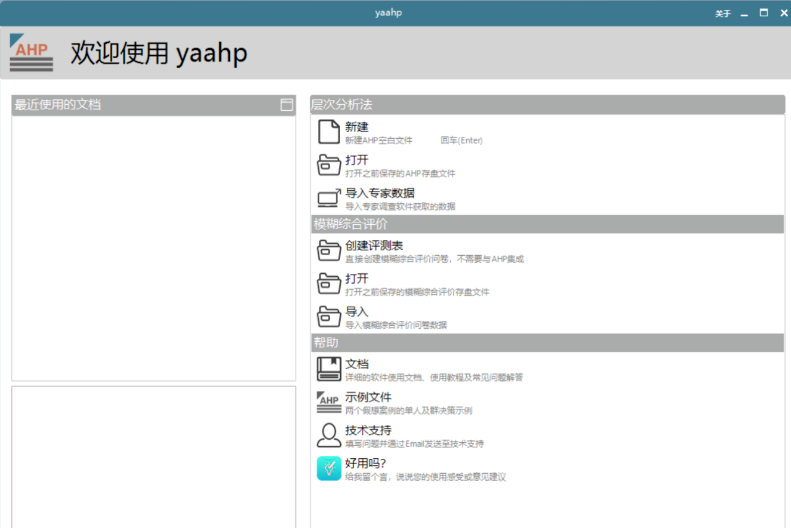The height and width of the screenshot is (528, 791).
Task: Select the 导入专家数据 label
Action: click(x=380, y=193)
